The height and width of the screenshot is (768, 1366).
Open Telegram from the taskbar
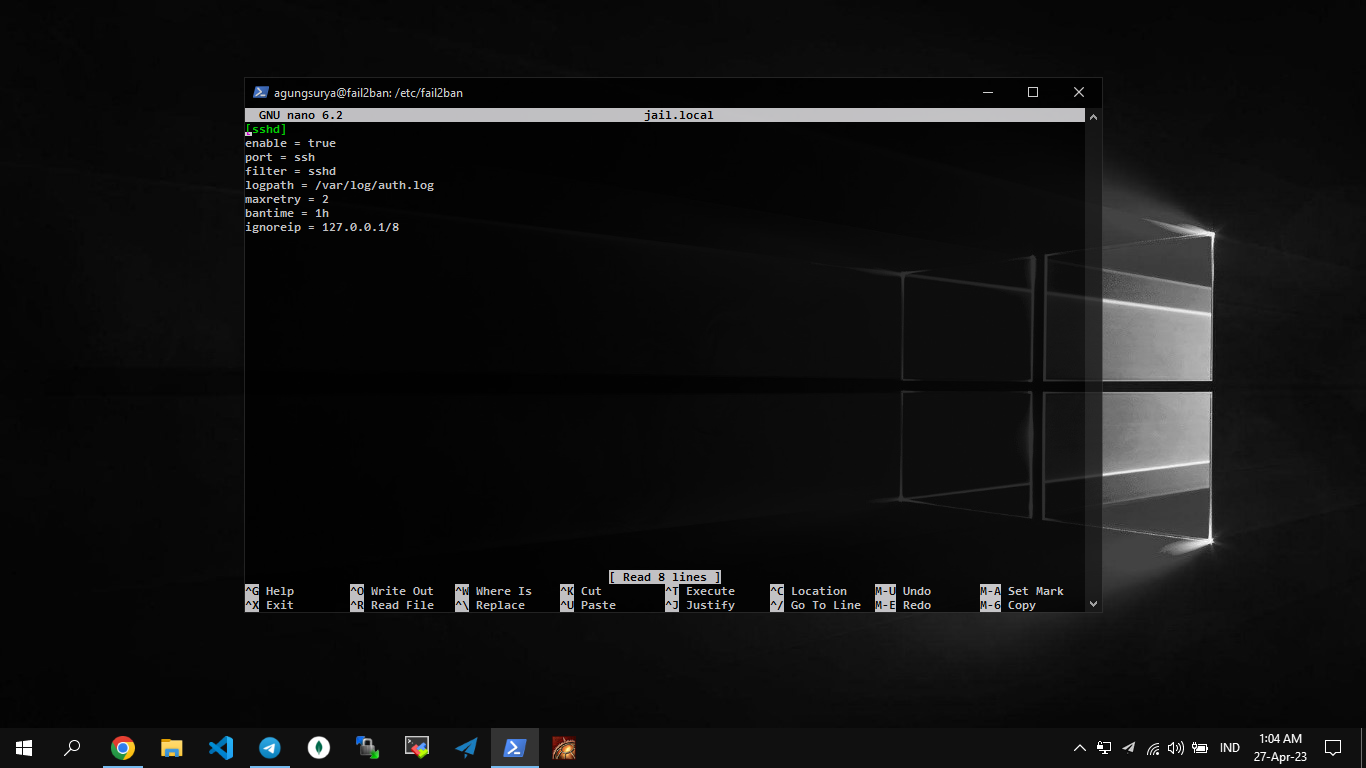coord(269,748)
